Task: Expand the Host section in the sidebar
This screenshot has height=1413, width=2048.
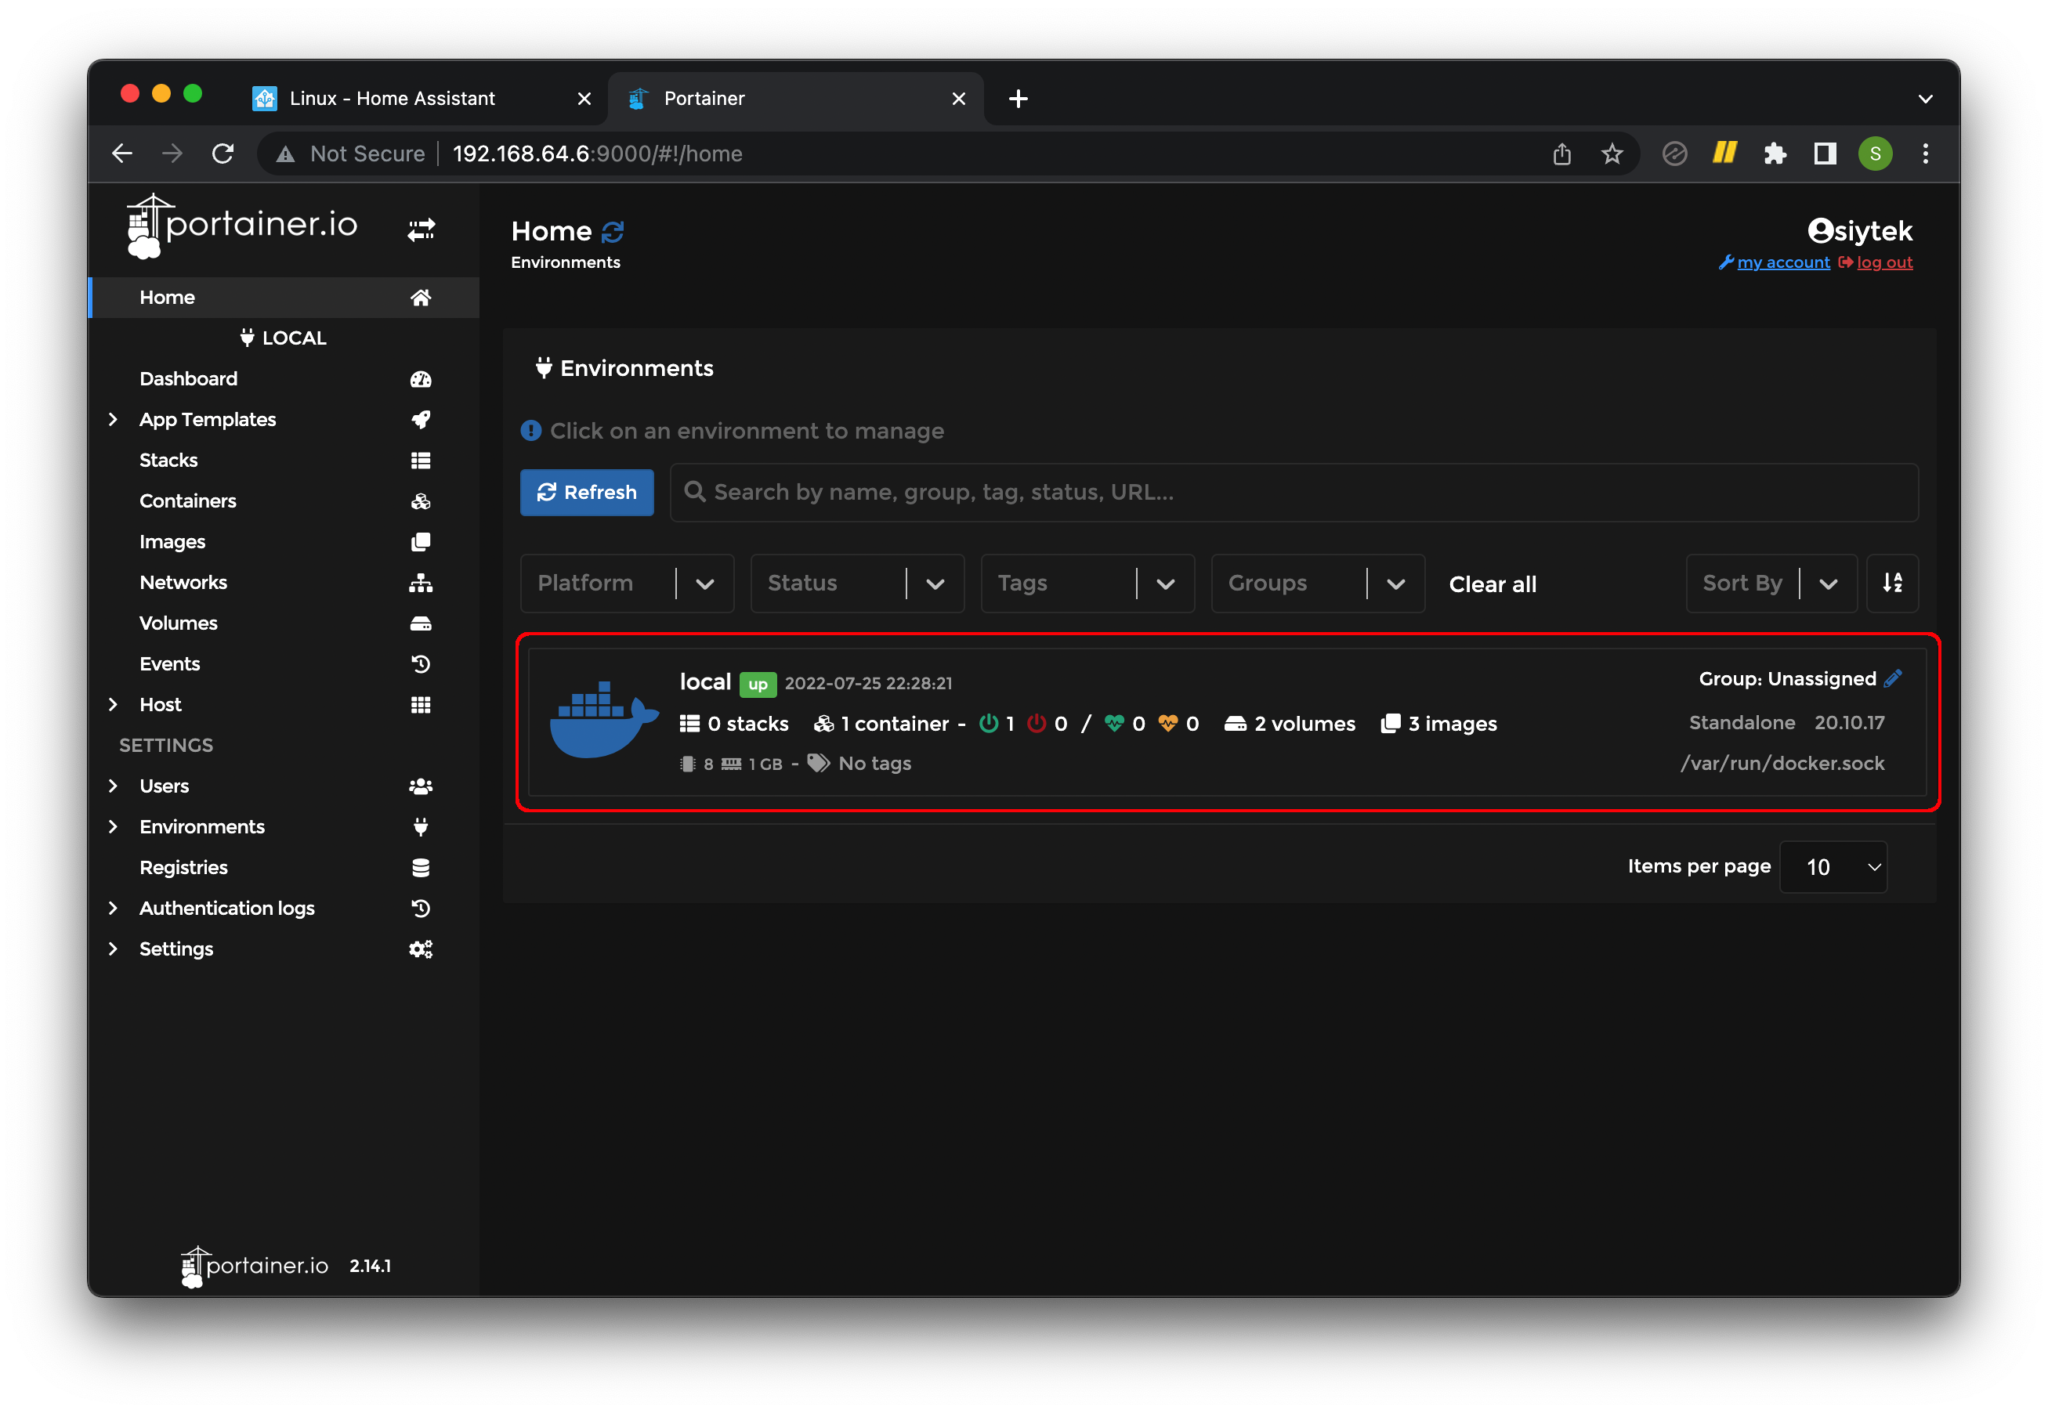Action: 113,704
